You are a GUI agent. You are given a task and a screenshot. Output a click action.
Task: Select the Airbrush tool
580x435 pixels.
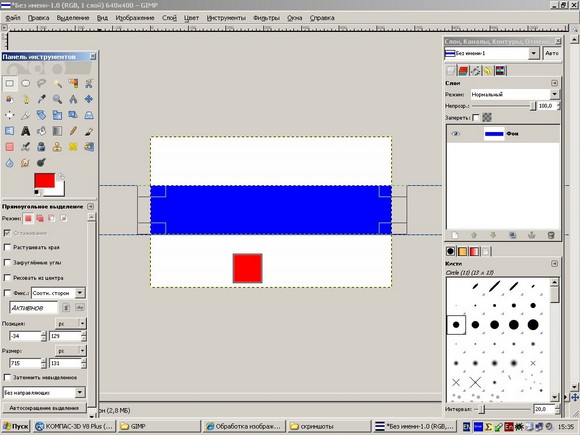click(26, 147)
